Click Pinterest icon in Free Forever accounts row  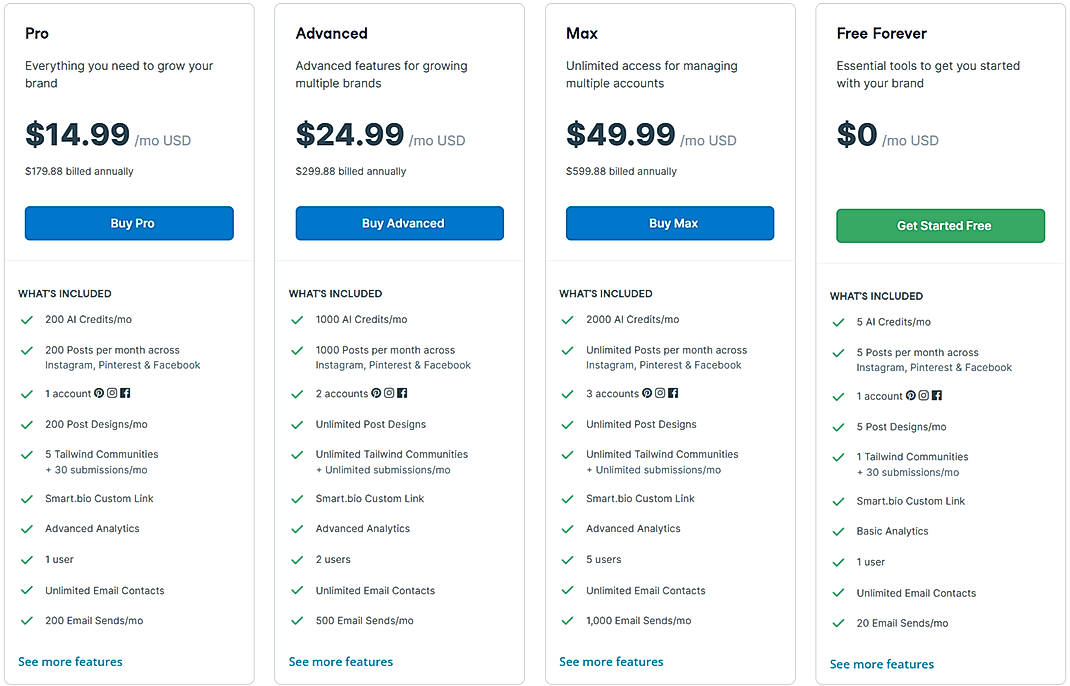[x=911, y=396]
